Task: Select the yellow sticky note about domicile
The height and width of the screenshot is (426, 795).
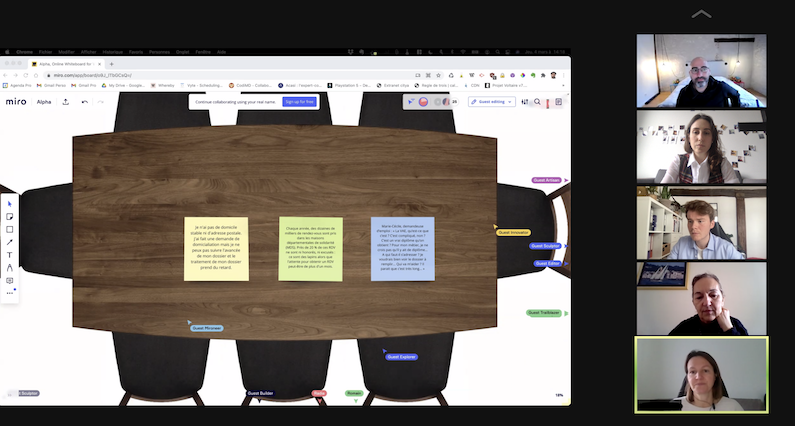Action: point(216,249)
